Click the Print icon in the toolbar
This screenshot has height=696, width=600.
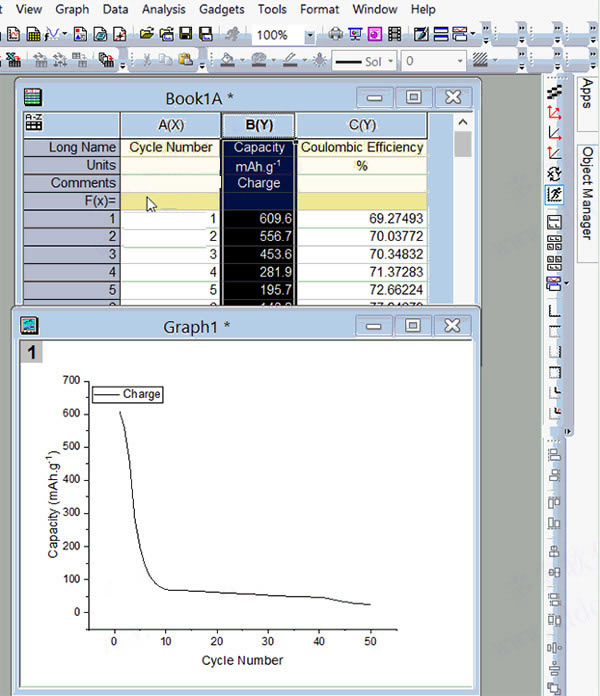(335, 34)
